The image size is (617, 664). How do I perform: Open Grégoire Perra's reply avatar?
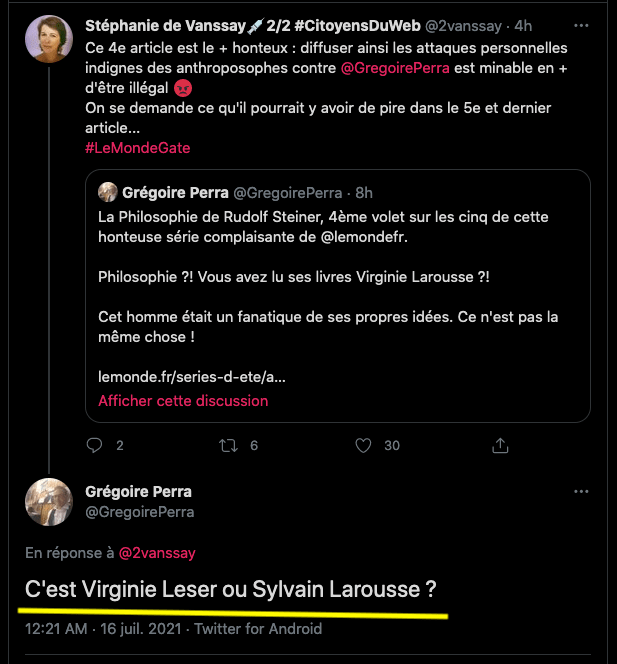pyautogui.click(x=48, y=502)
